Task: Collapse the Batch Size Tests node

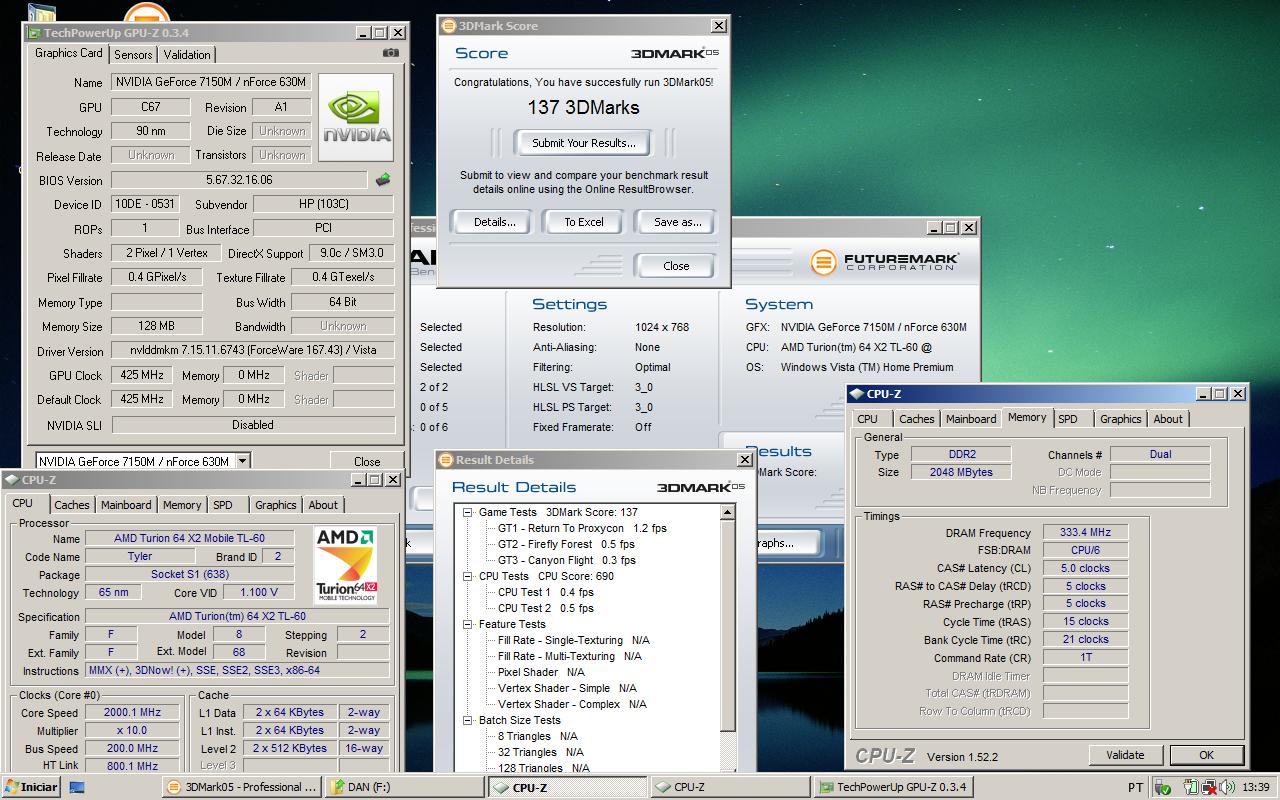Action: click(x=467, y=720)
